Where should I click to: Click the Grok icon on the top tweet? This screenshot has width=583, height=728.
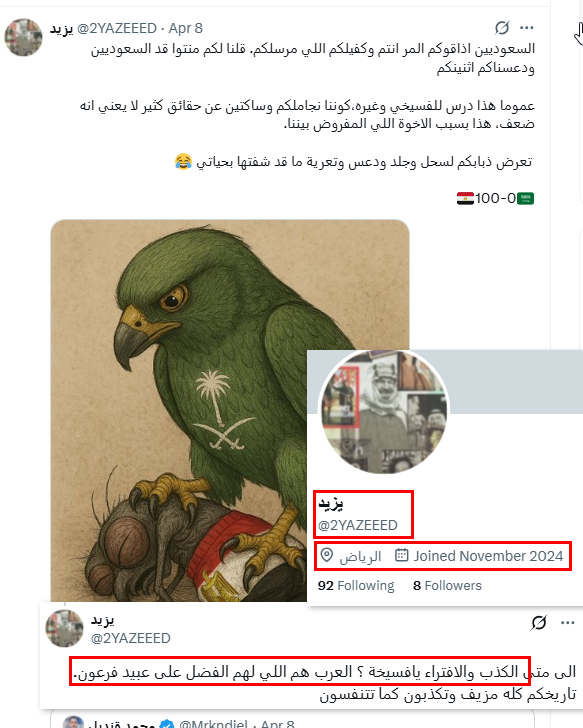pos(502,28)
